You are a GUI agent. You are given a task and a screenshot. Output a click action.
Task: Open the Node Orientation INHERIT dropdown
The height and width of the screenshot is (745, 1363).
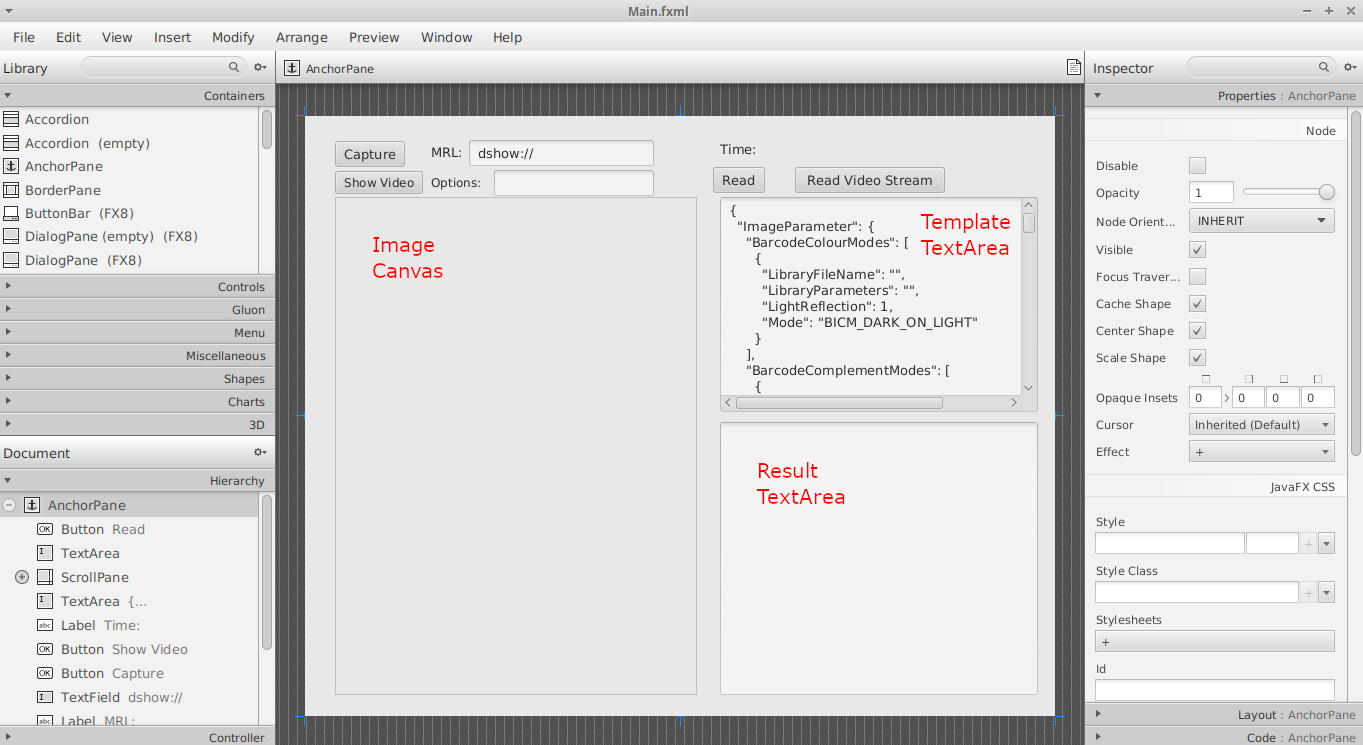pos(1261,220)
